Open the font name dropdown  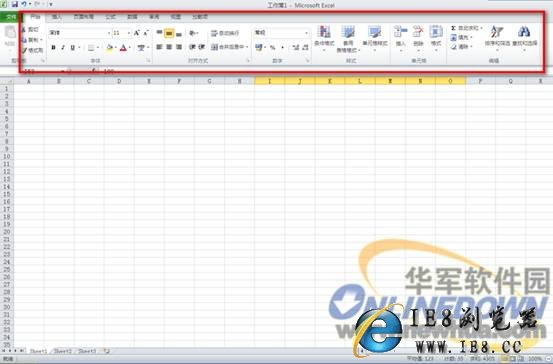pyautogui.click(x=109, y=33)
